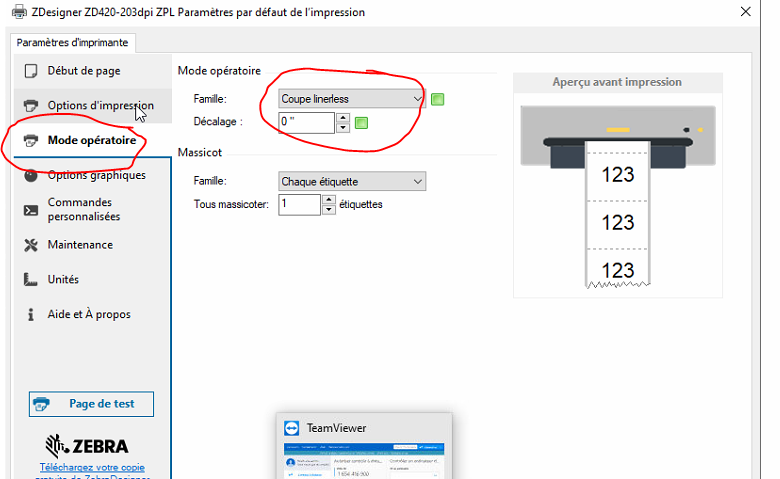Click into the Décalage input field
Screen dimensions: 780x479
coord(306,122)
